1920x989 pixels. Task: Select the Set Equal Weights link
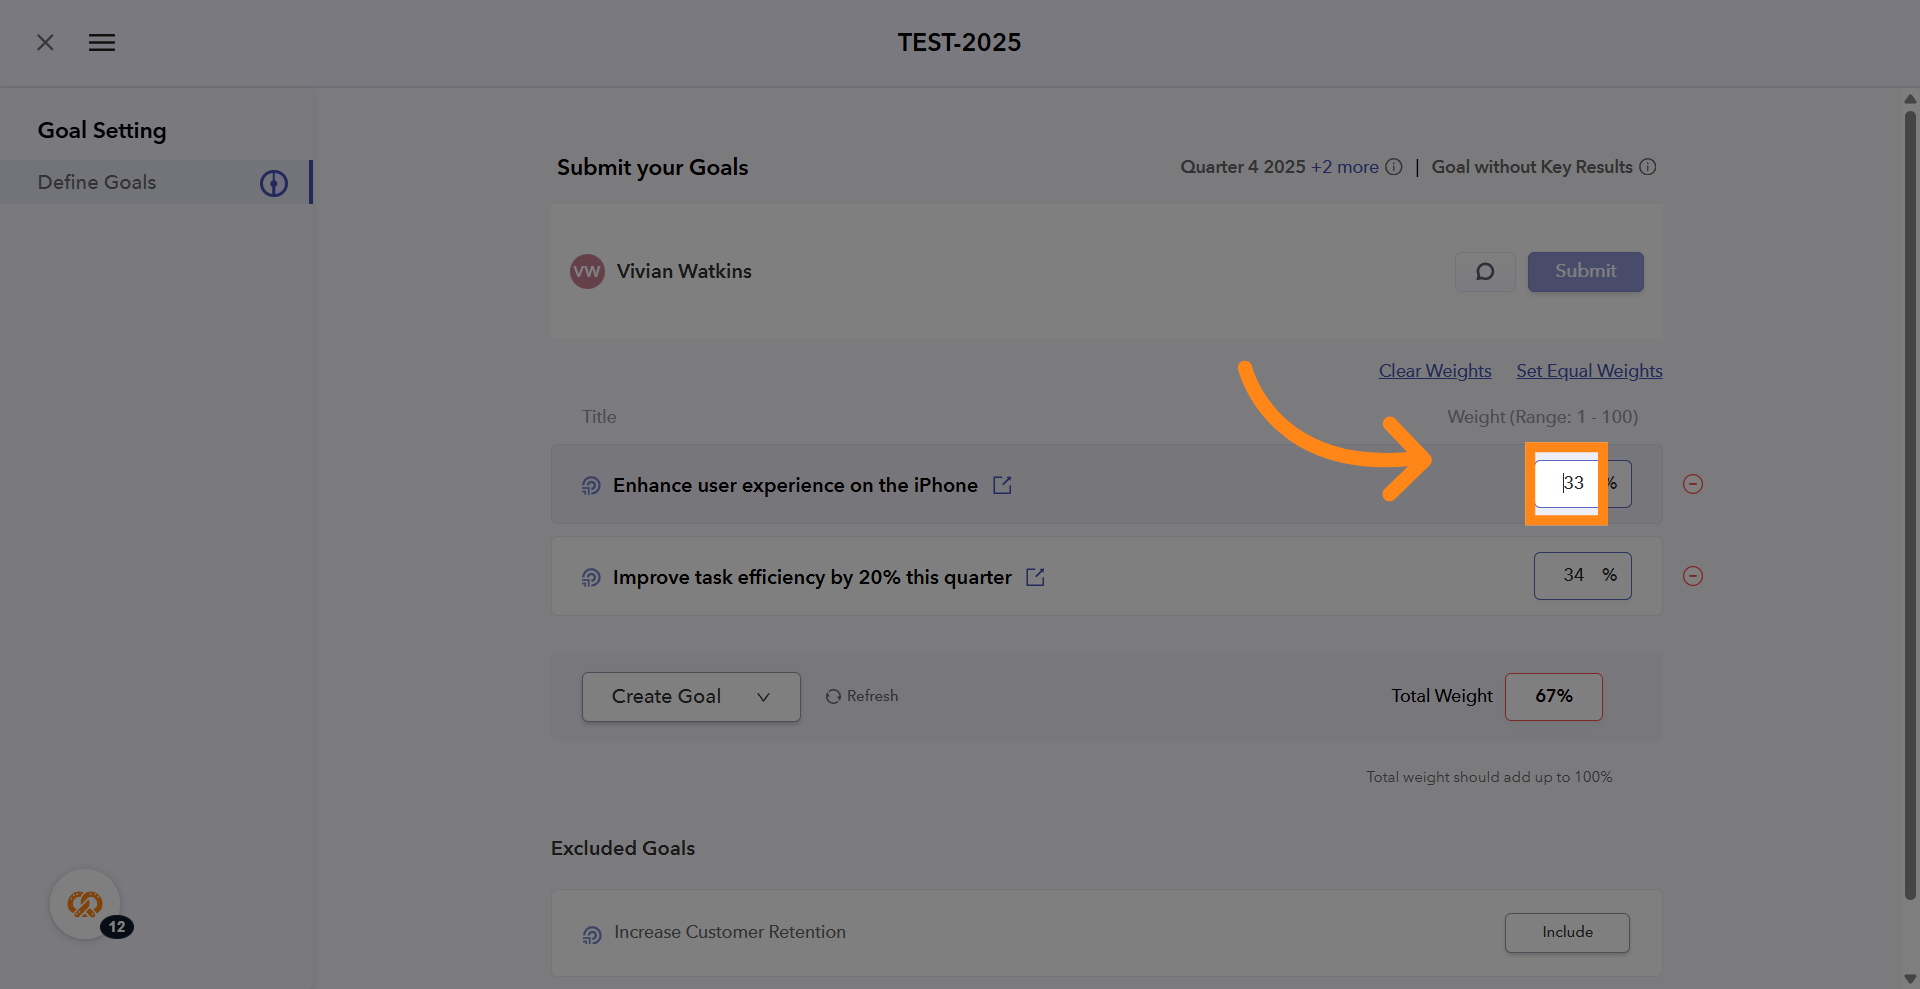[x=1589, y=370]
